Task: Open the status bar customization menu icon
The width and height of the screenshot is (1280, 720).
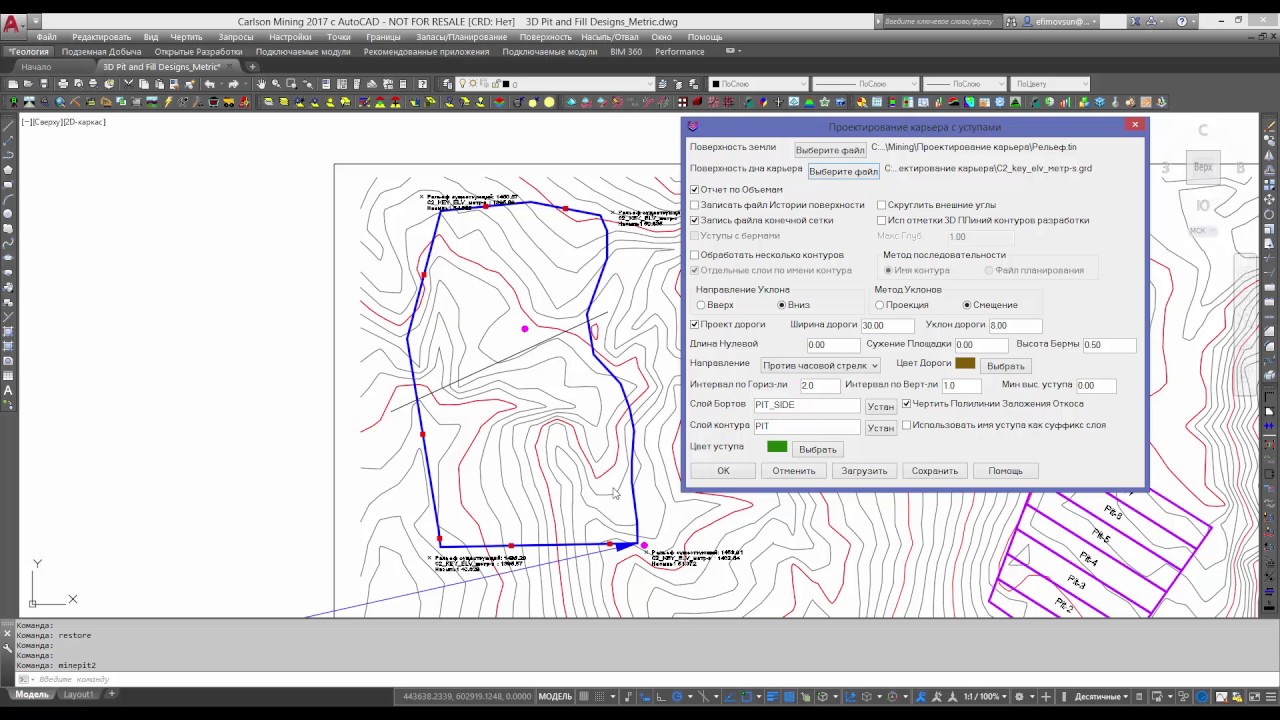Action: 1270,697
